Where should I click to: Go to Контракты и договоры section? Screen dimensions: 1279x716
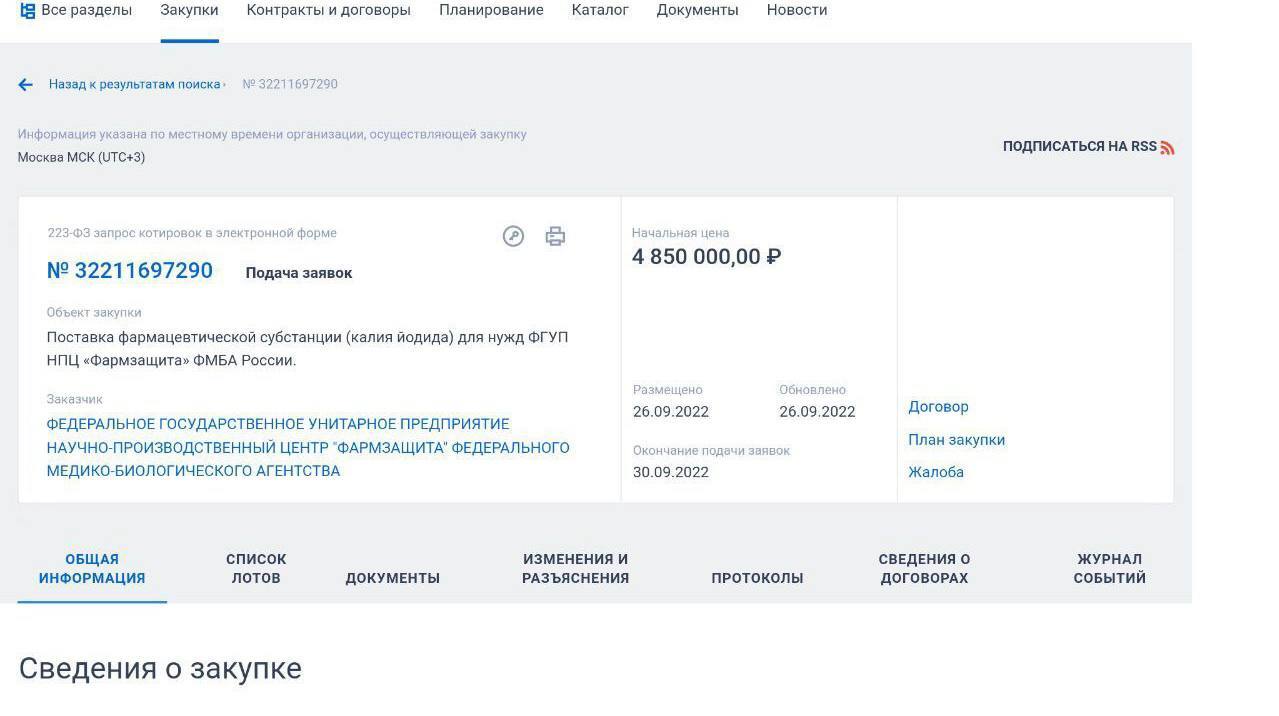pyautogui.click(x=328, y=10)
